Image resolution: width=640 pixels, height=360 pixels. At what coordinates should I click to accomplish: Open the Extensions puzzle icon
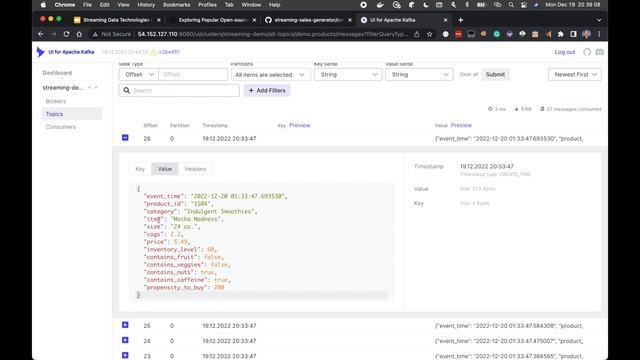(x=561, y=34)
